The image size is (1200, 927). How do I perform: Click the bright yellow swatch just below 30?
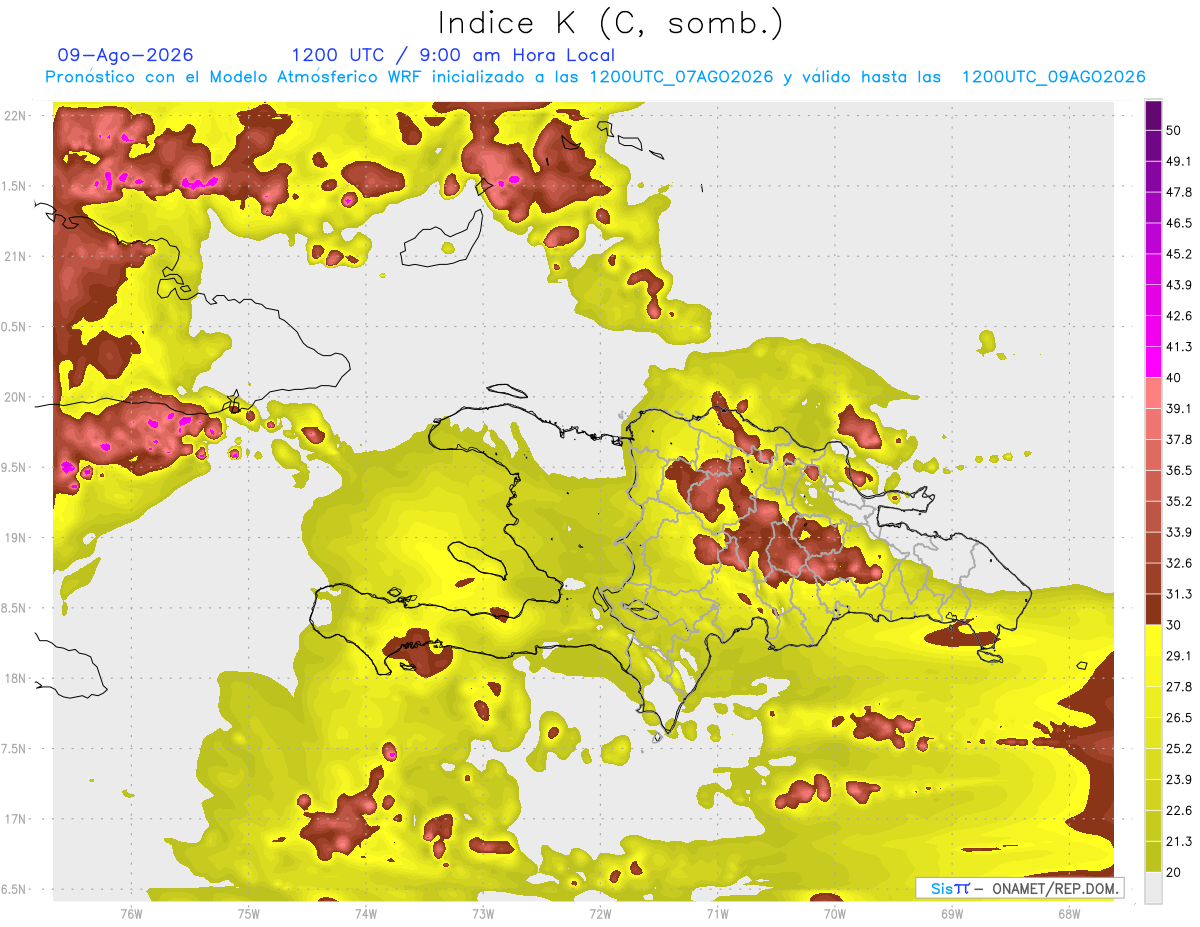pos(1153,640)
